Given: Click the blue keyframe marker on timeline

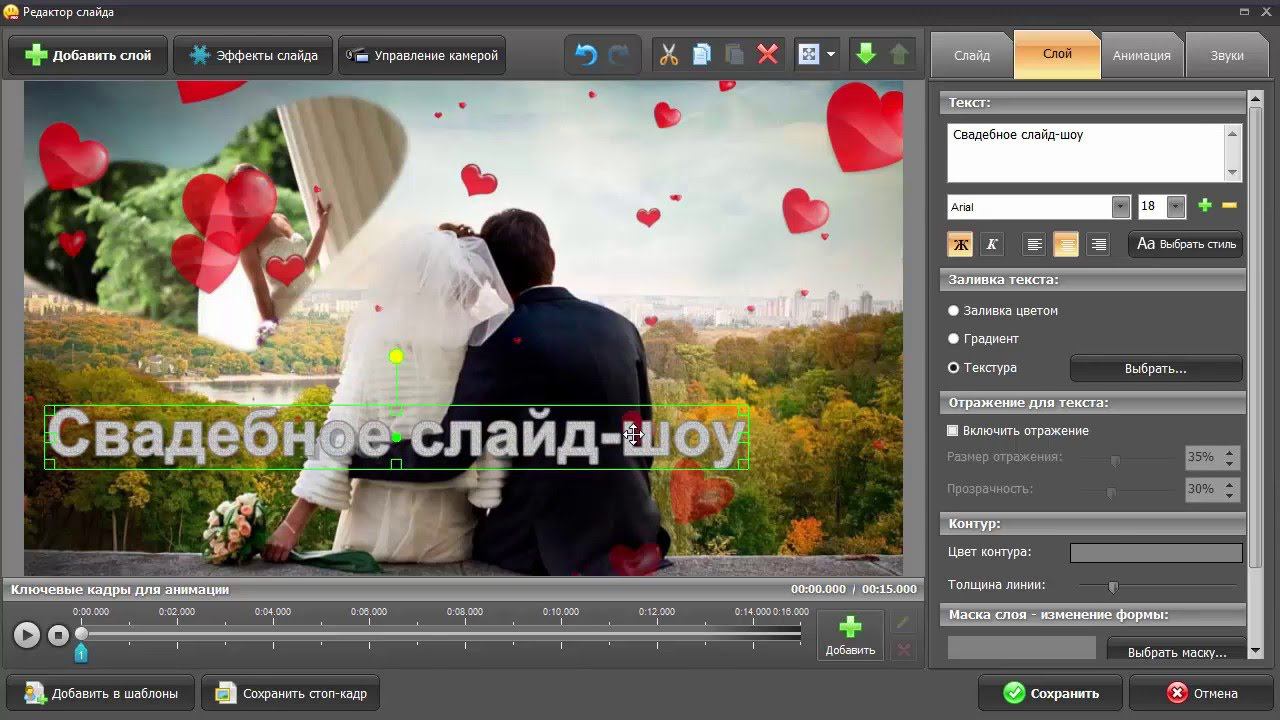Looking at the screenshot, I should pyautogui.click(x=81, y=652).
